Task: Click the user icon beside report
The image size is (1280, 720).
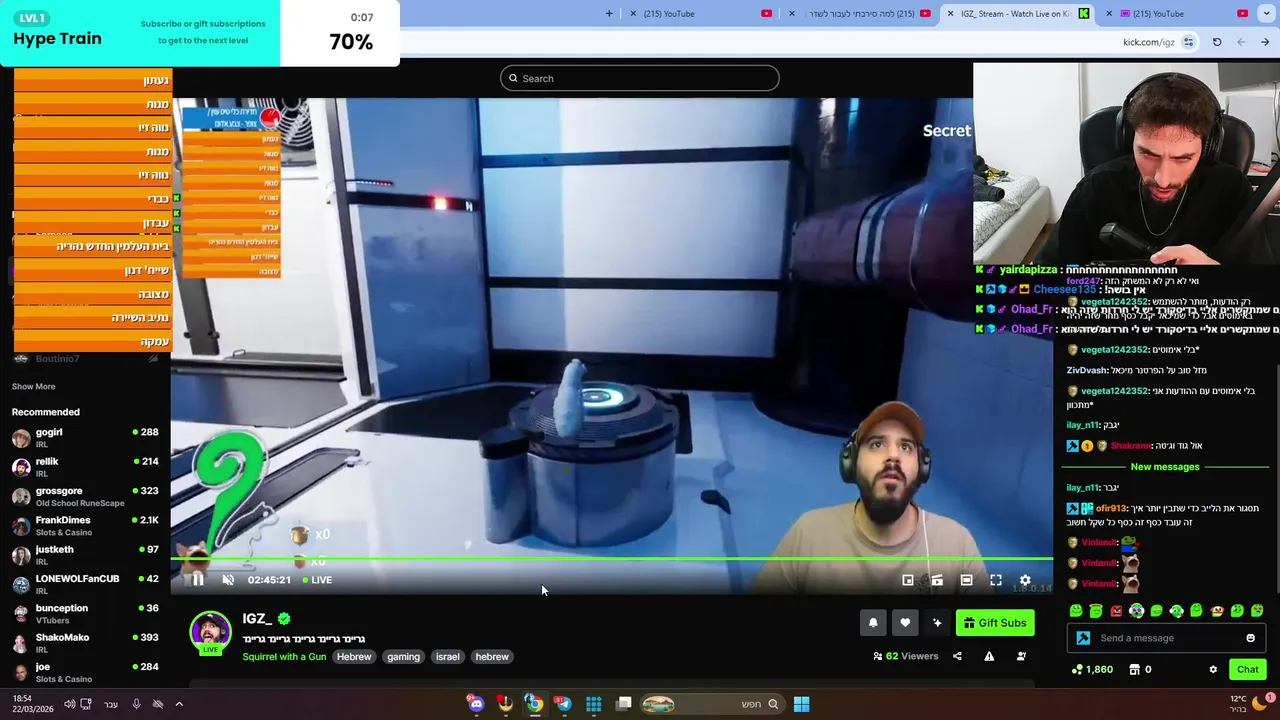Action: click(x=1021, y=656)
